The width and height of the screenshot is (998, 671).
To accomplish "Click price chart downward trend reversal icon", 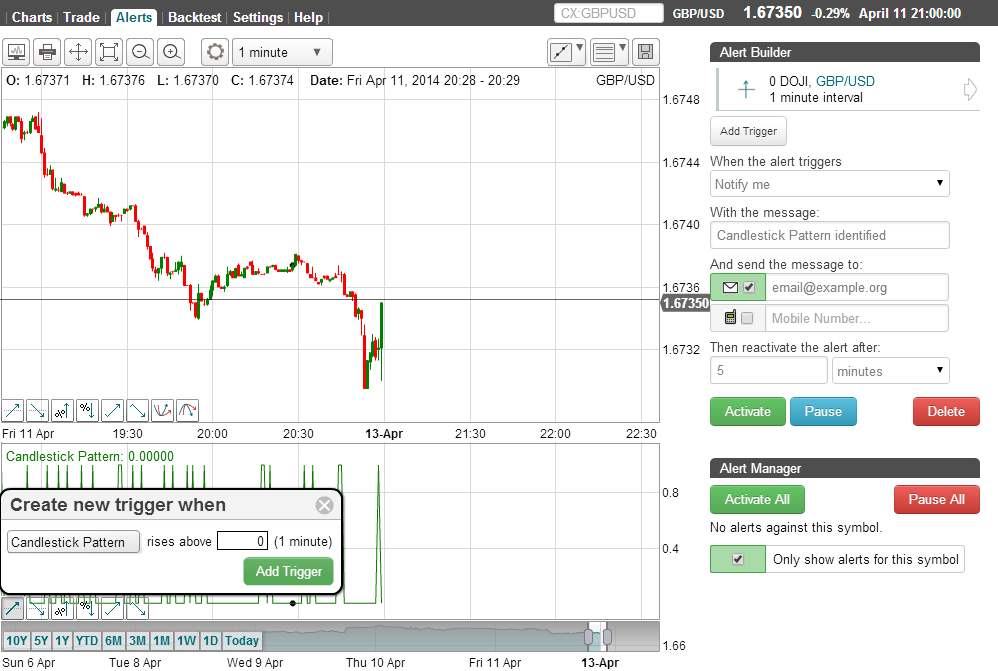I will [x=137, y=411].
